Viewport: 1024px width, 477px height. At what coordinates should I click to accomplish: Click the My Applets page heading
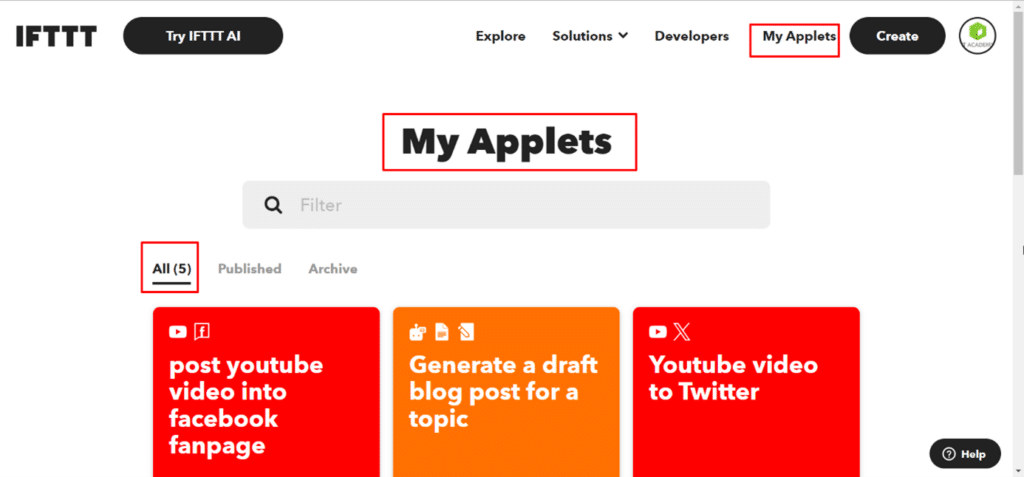[x=507, y=142]
